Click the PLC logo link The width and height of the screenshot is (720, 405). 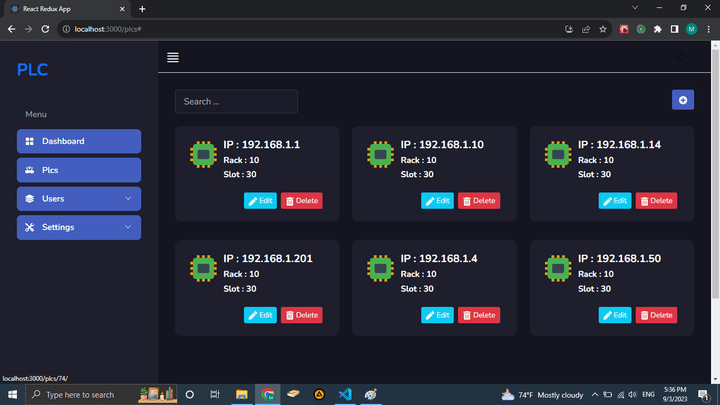33,70
